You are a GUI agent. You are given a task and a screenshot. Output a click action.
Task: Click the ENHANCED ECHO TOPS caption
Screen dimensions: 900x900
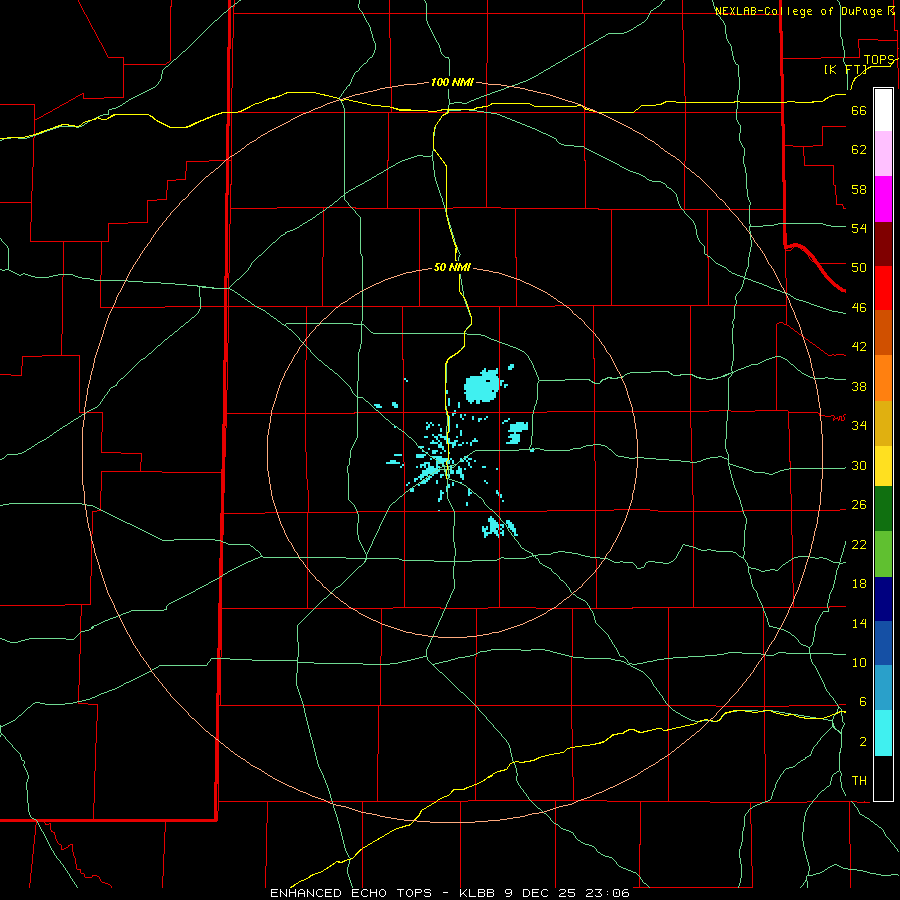point(351,893)
